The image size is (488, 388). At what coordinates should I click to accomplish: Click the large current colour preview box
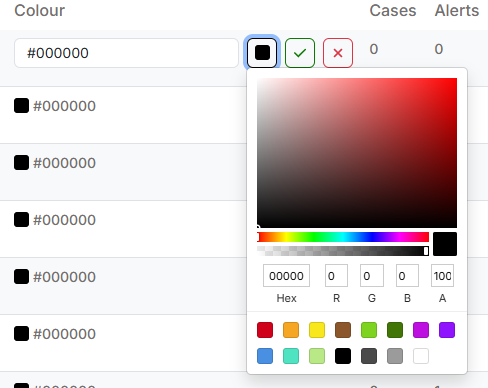point(445,244)
